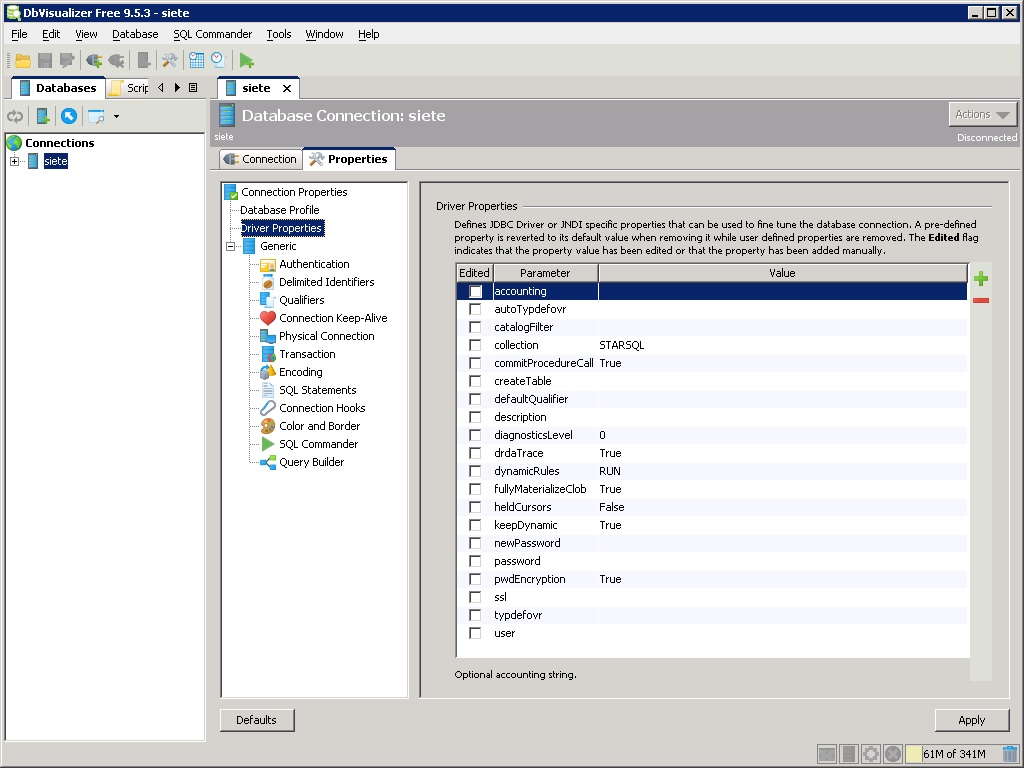Viewport: 1024px width, 768px height.
Task: Check the Edited box for heldCursors
Action: (x=475, y=507)
